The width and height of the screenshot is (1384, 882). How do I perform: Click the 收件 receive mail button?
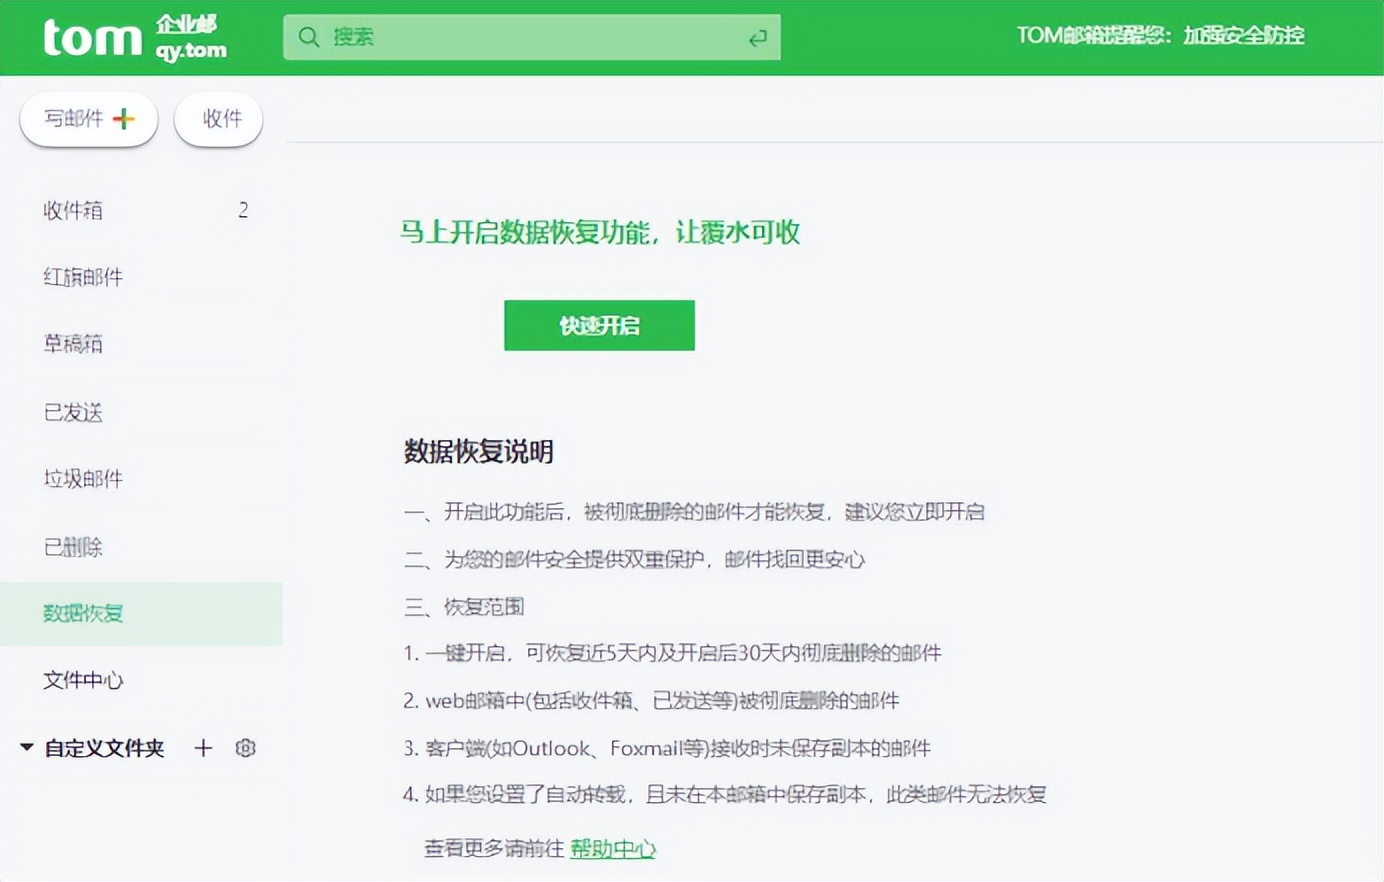(x=219, y=119)
